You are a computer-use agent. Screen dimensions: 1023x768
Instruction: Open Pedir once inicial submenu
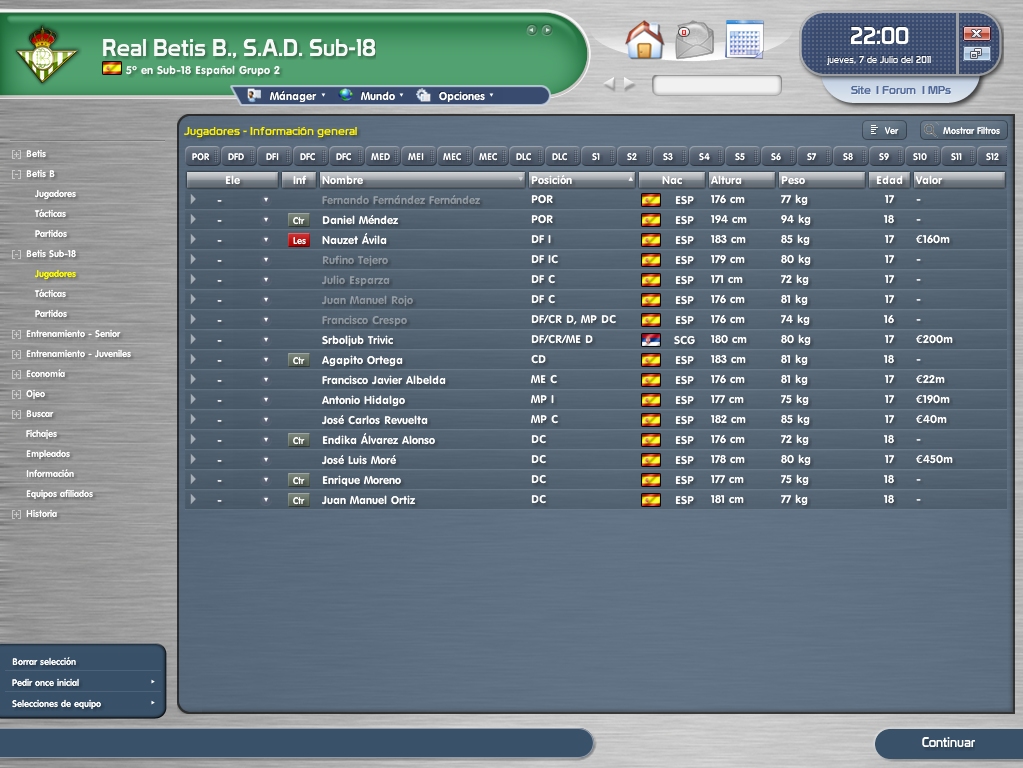click(82, 683)
